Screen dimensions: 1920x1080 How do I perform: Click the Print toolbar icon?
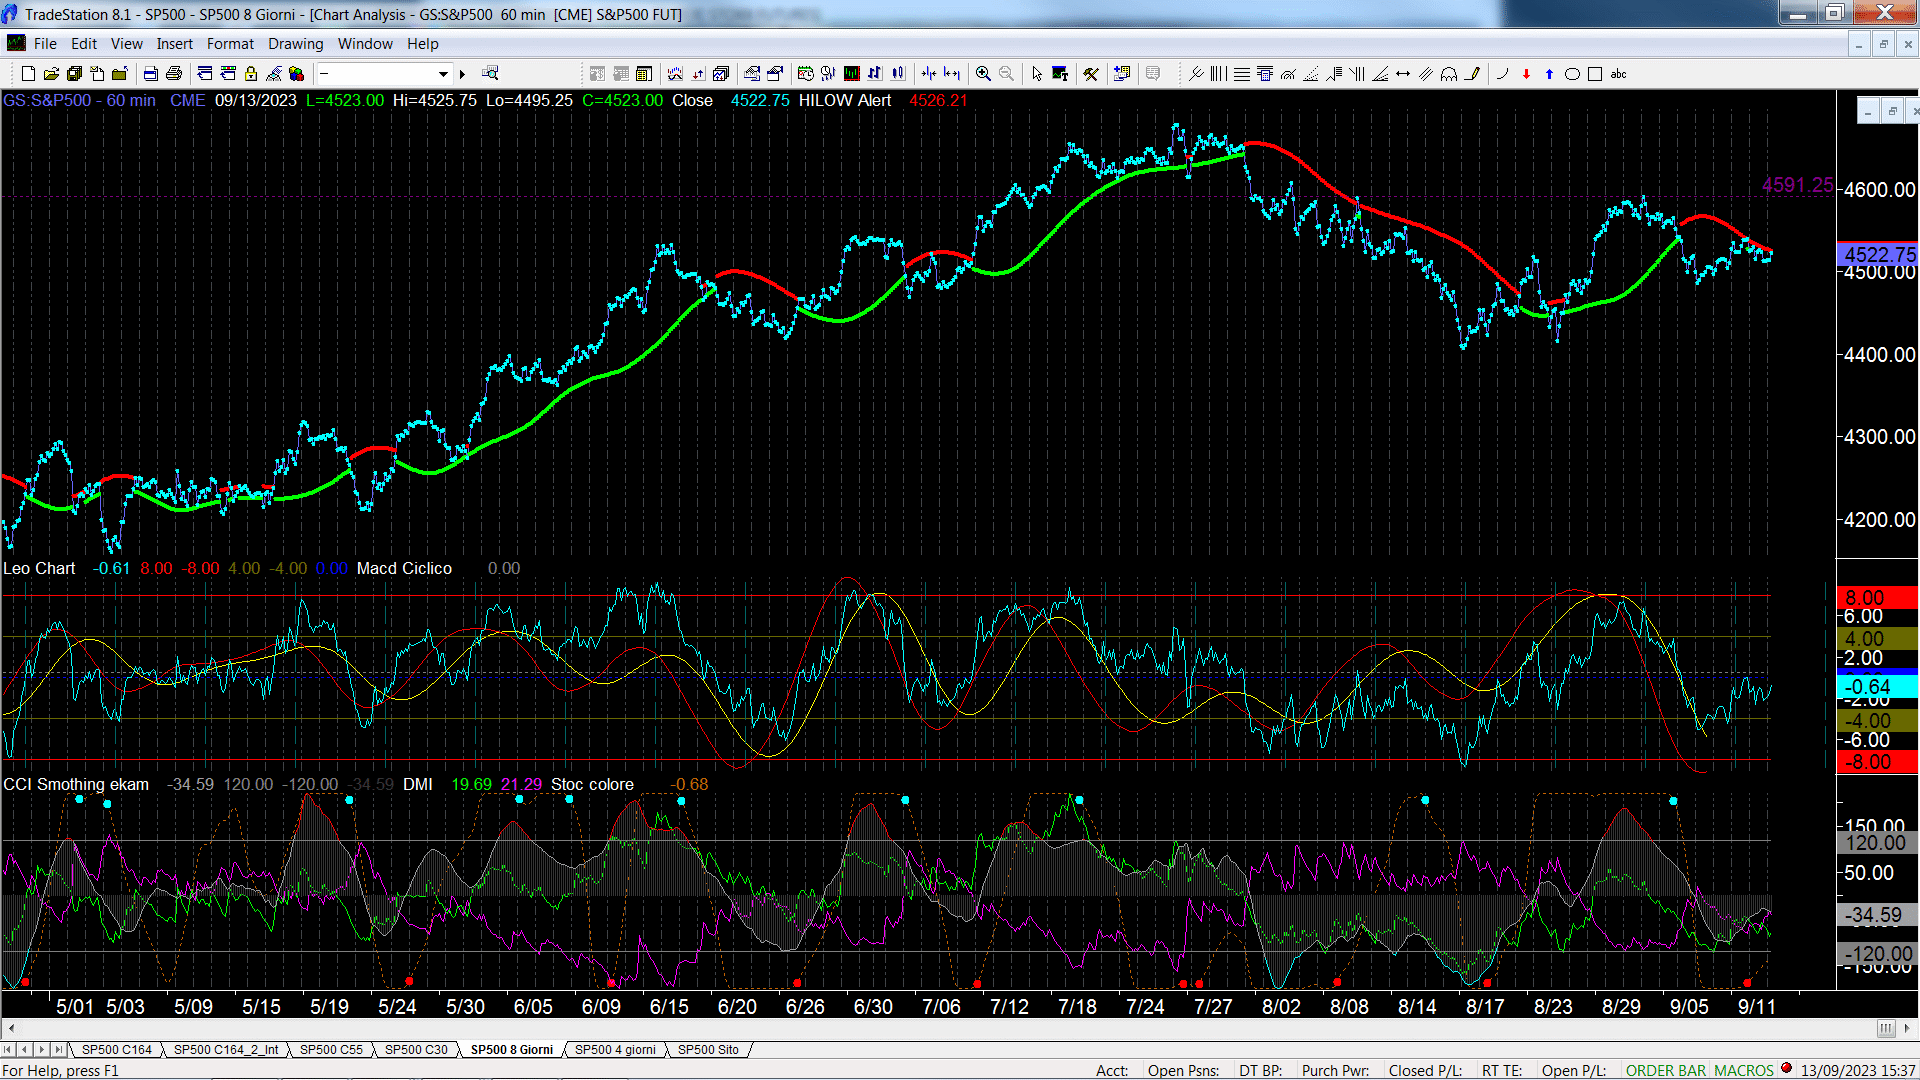point(173,73)
